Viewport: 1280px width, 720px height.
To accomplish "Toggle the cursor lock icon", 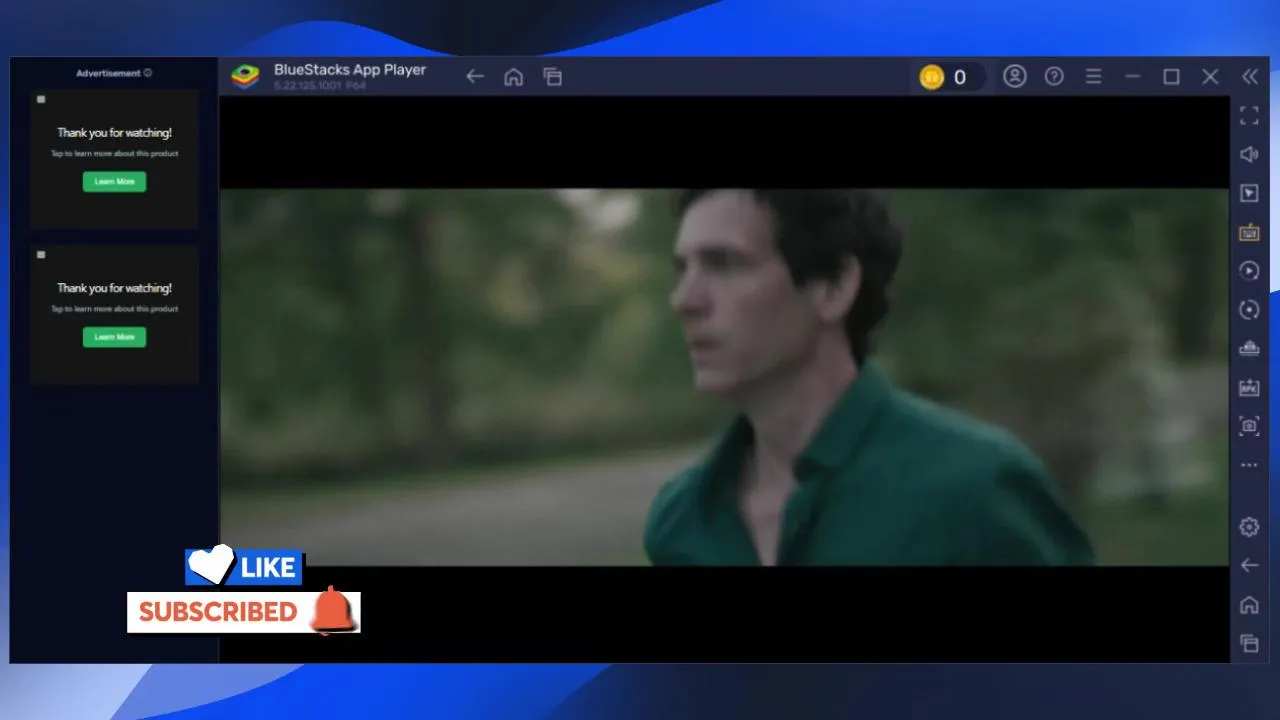I will [1249, 193].
